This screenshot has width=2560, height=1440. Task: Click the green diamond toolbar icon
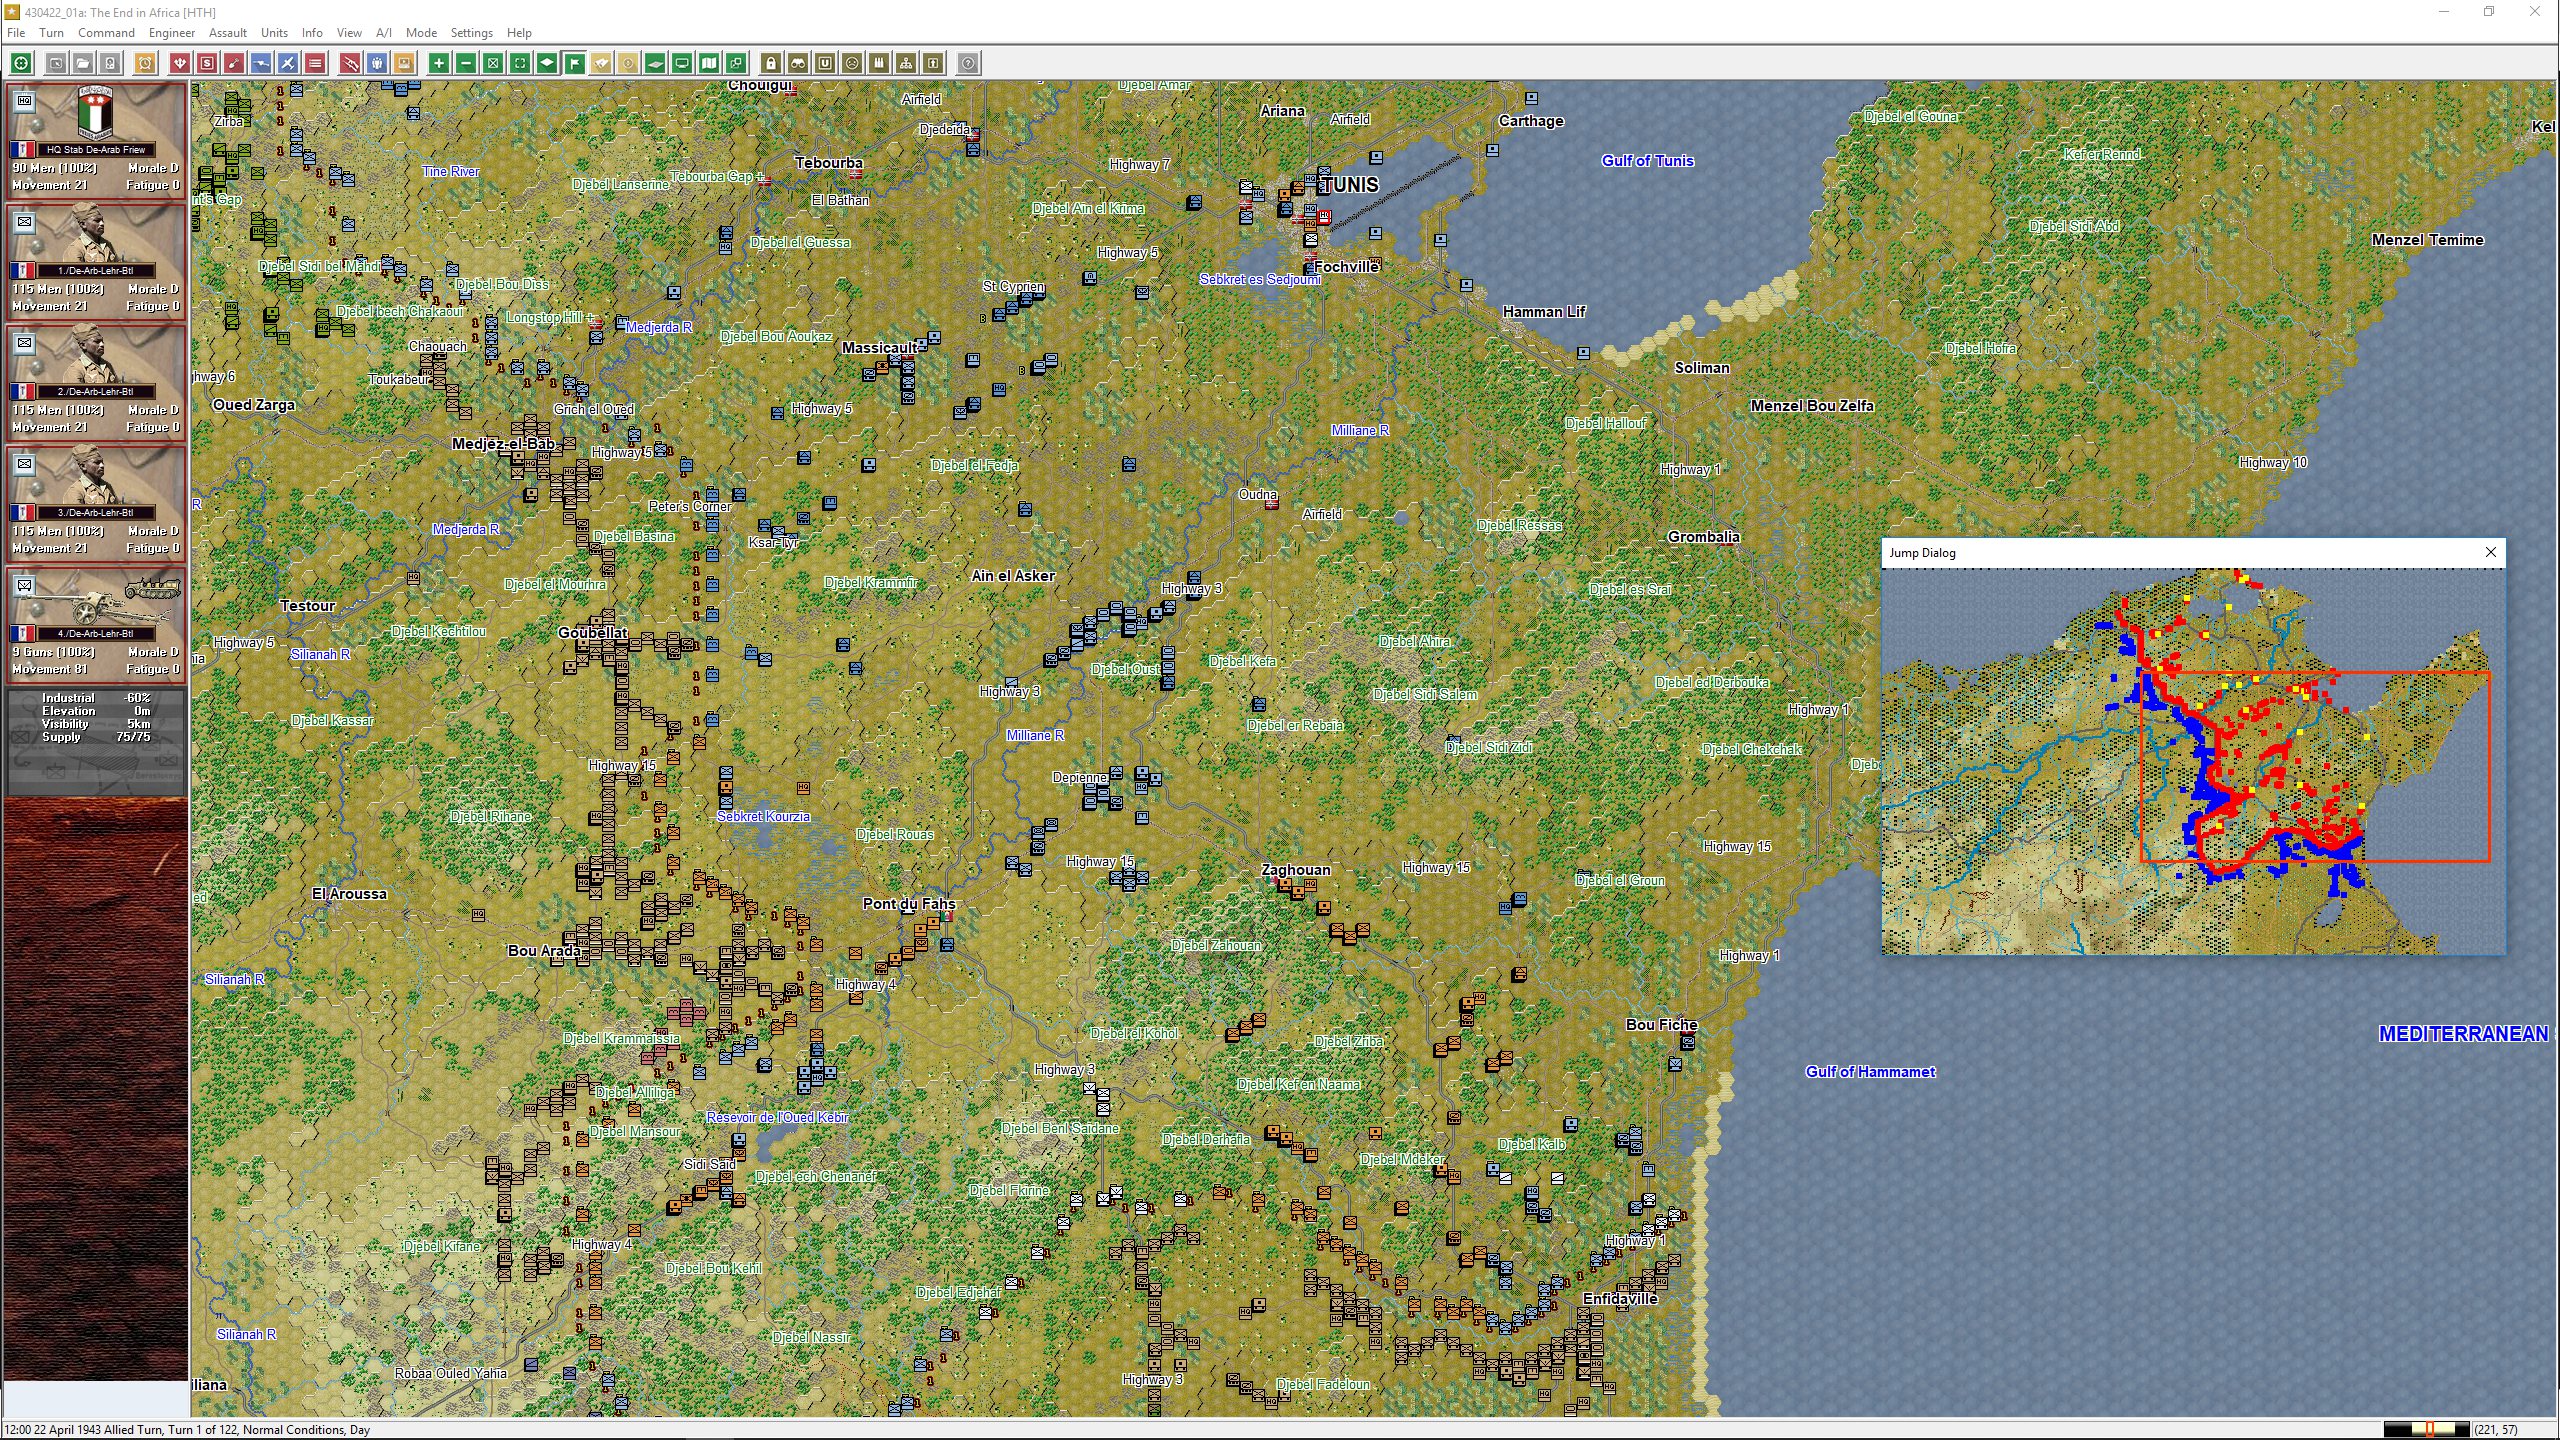point(547,63)
